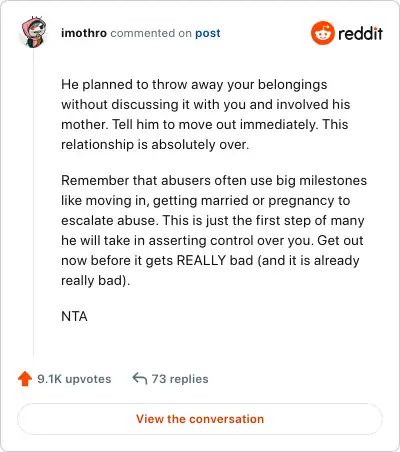Open the 73 replies label

coord(180,379)
